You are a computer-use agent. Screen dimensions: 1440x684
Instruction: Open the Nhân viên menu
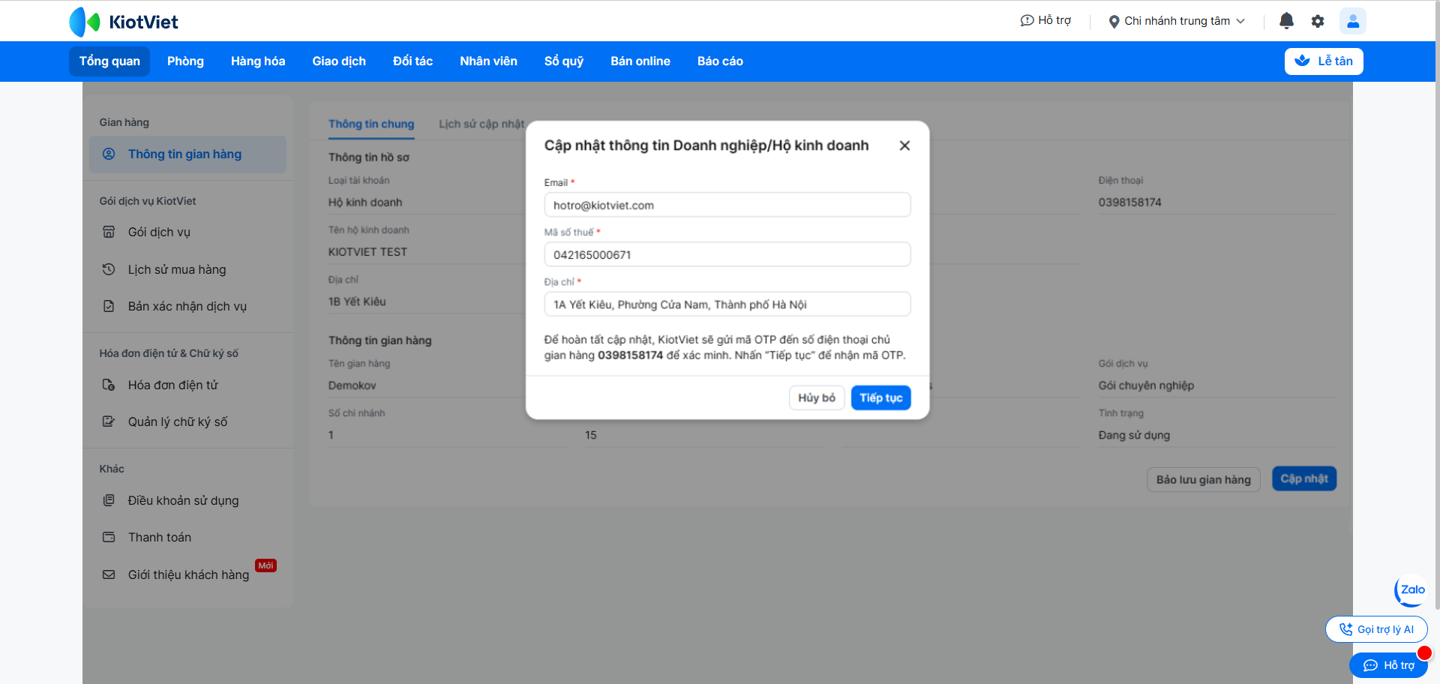[x=489, y=61]
